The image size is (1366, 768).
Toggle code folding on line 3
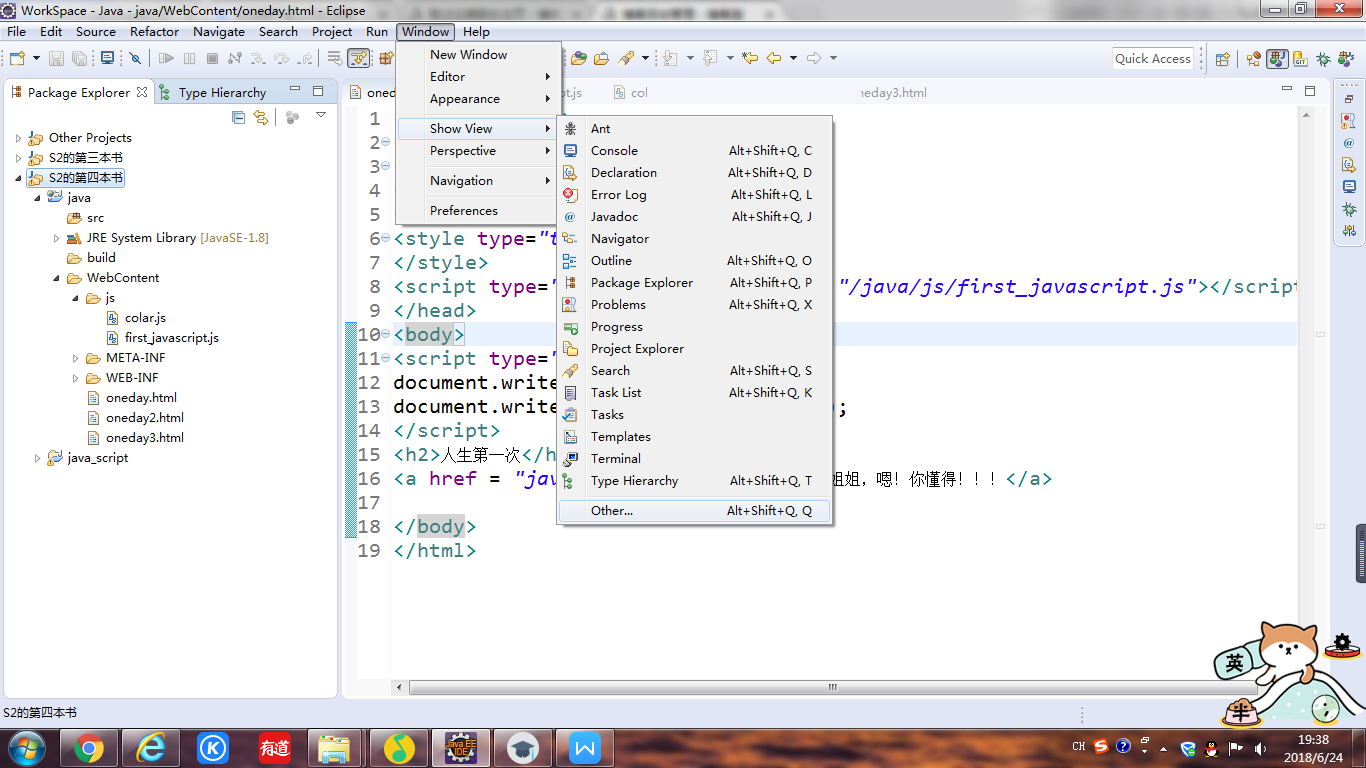pyautogui.click(x=386, y=165)
